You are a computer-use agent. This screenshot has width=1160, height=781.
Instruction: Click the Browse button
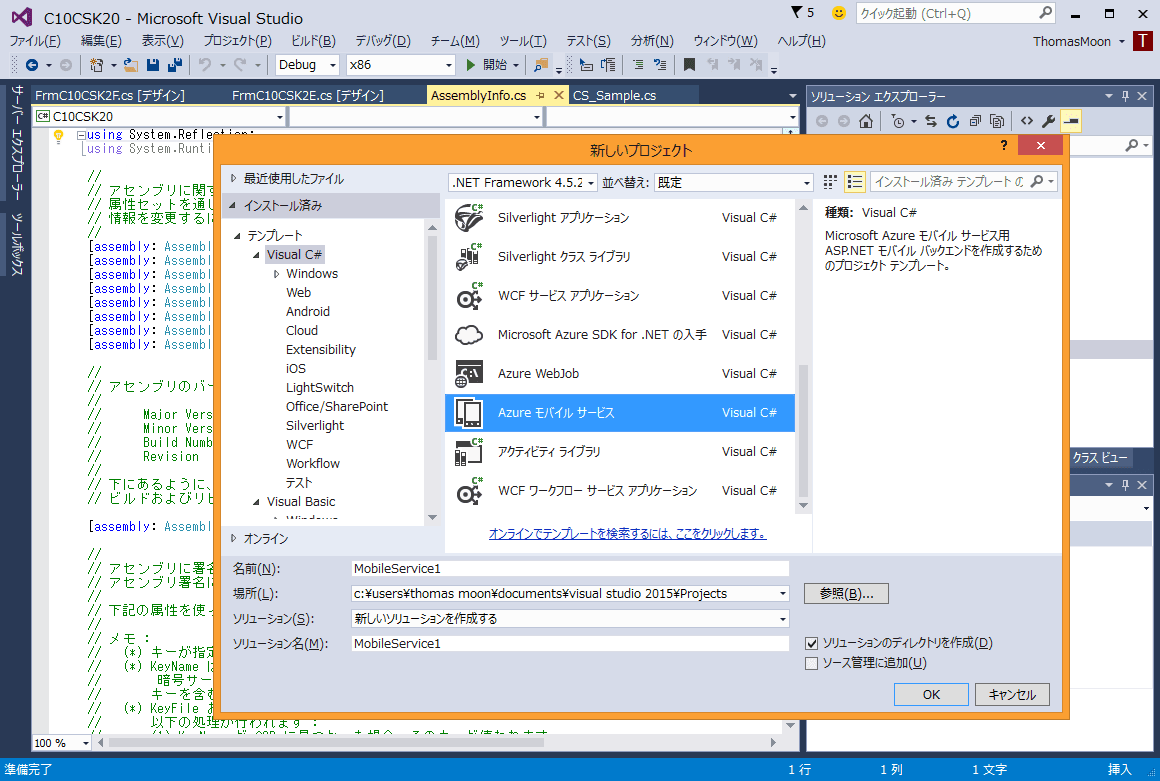[846, 594]
